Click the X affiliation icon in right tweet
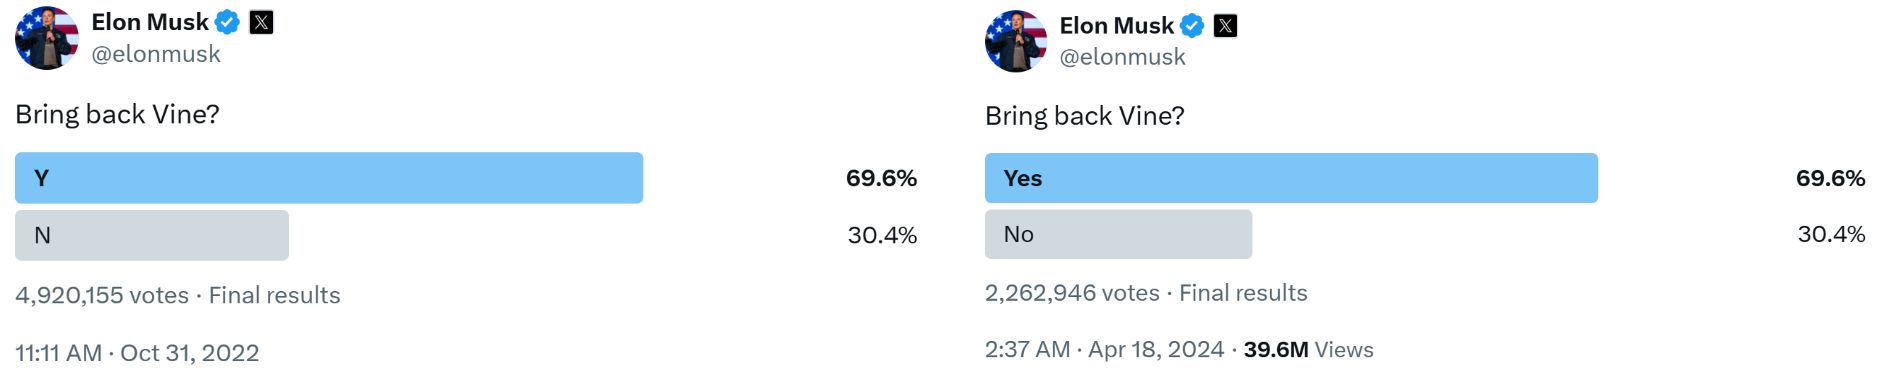The width and height of the screenshot is (1893, 373). tap(1225, 26)
